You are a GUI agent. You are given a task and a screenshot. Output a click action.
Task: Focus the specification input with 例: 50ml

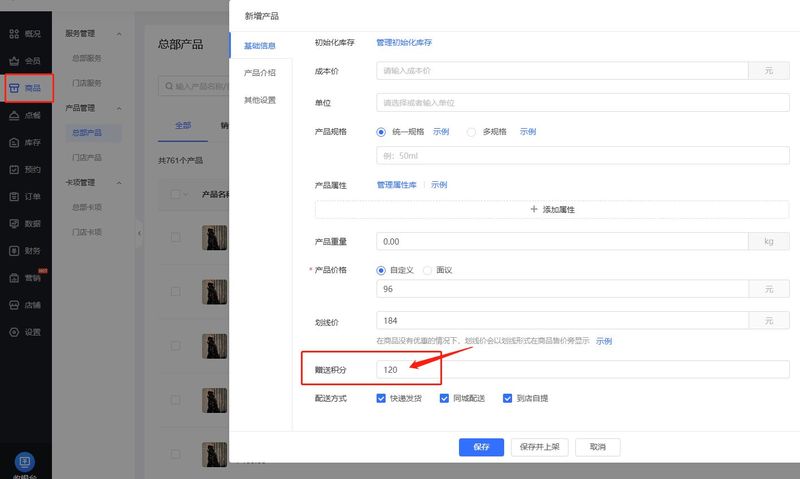pyautogui.click(x=583, y=156)
